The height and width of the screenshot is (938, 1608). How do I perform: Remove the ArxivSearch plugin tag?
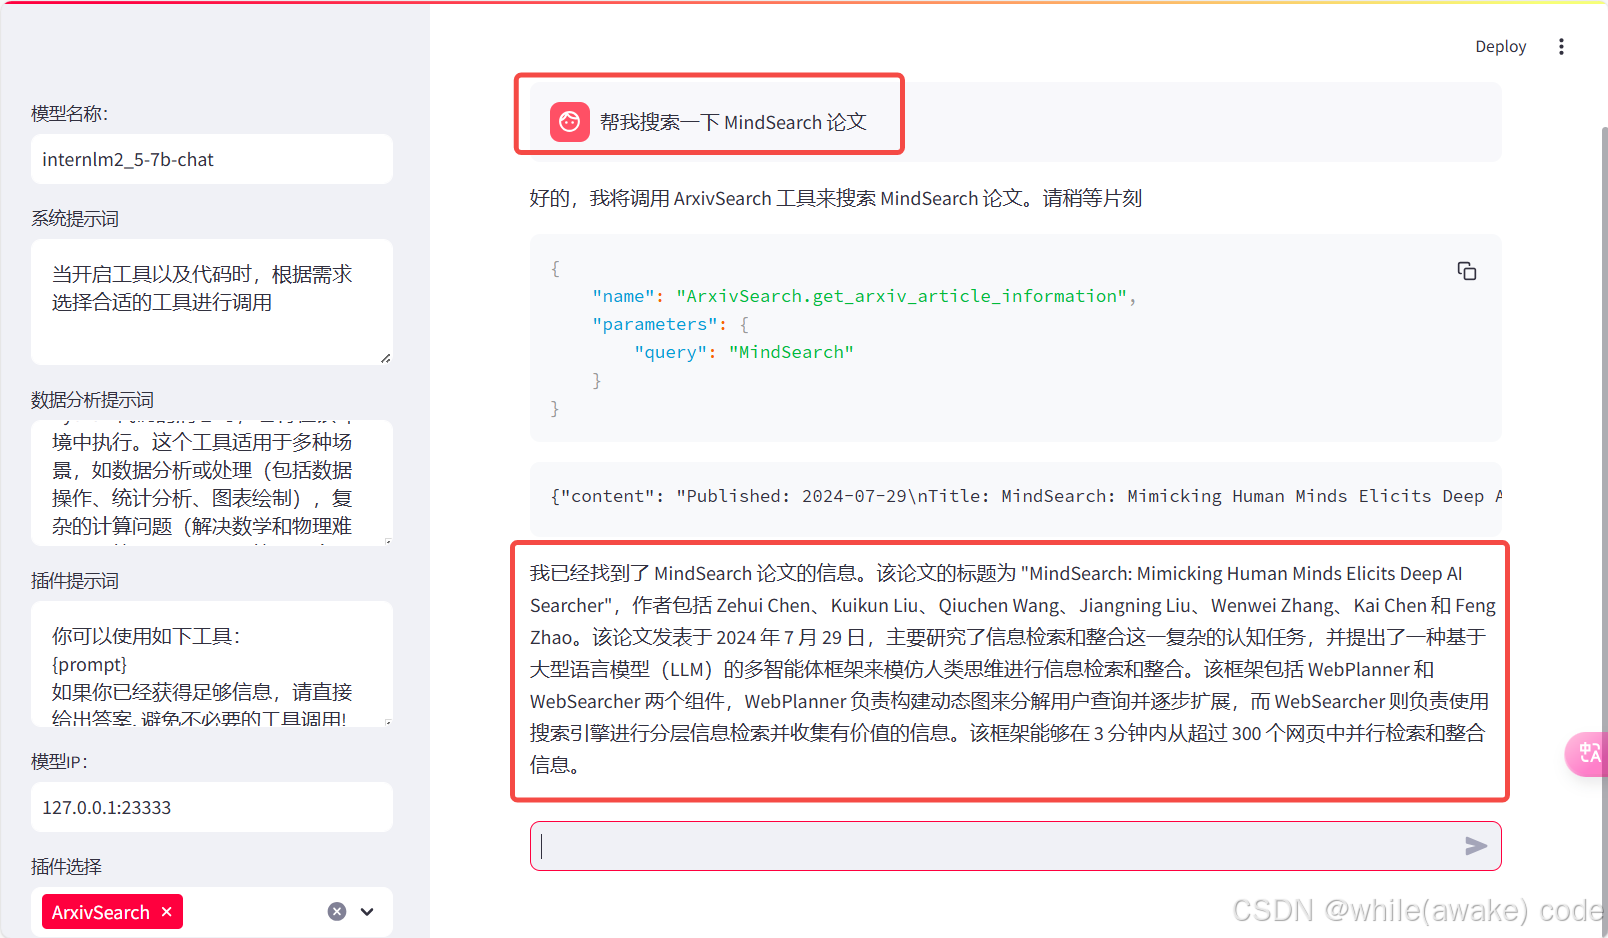coord(167,912)
